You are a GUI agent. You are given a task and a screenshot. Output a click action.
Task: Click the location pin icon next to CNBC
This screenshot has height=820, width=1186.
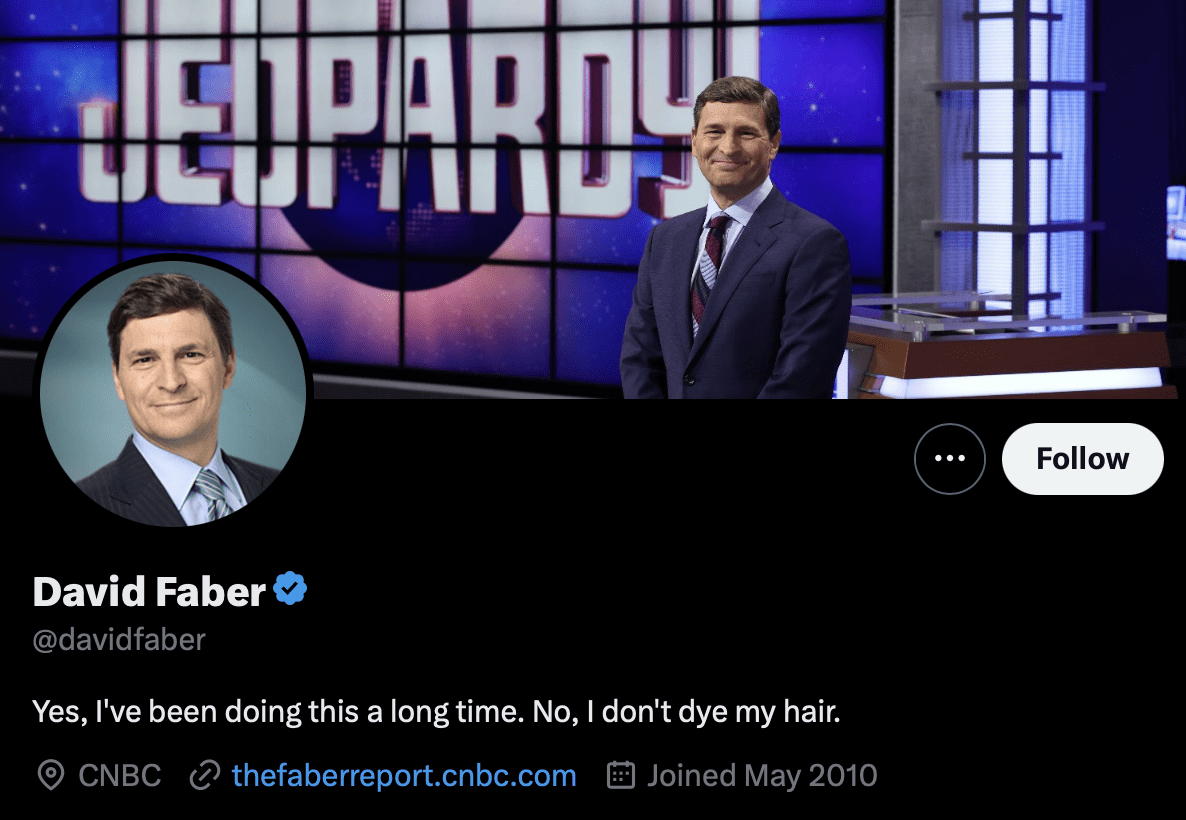coord(51,775)
